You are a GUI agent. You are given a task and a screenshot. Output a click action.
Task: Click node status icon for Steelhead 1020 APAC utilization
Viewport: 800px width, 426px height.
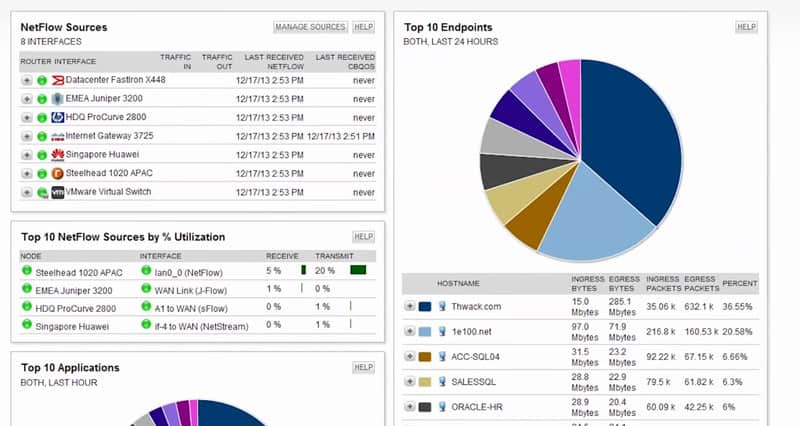click(x=27, y=270)
